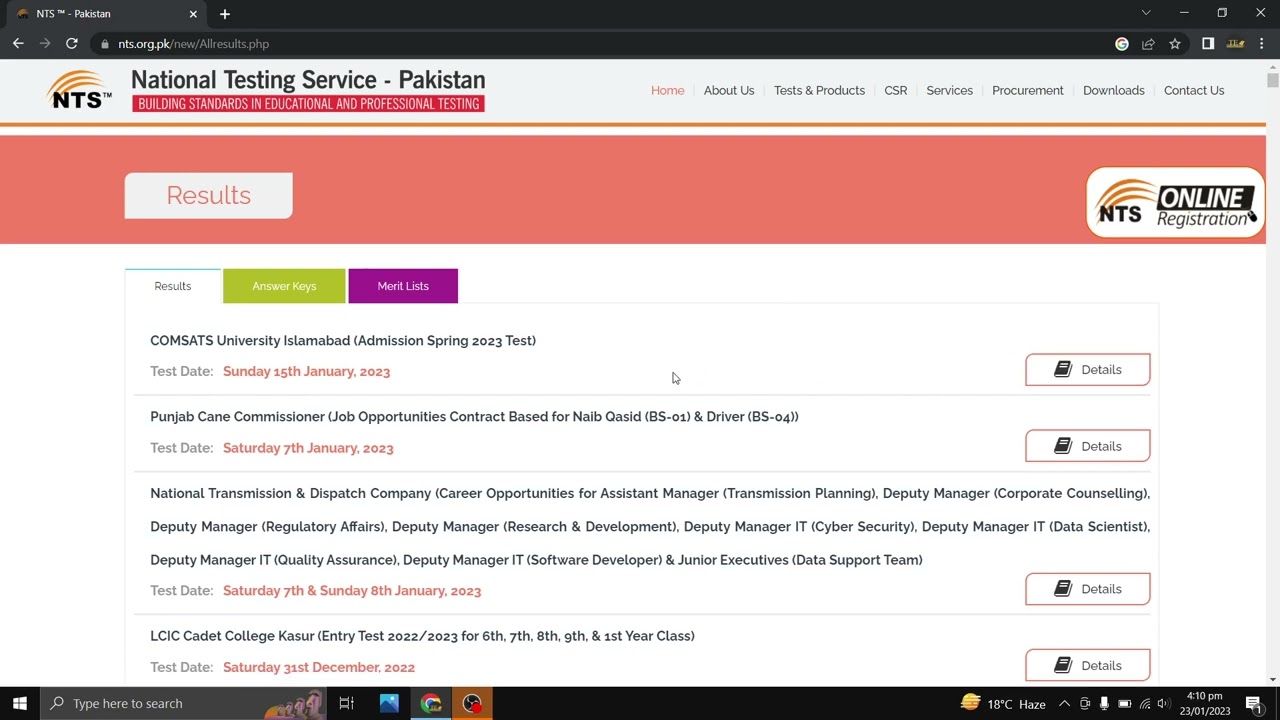Open a new browser tab
This screenshot has height=720, width=1280.
(225, 14)
